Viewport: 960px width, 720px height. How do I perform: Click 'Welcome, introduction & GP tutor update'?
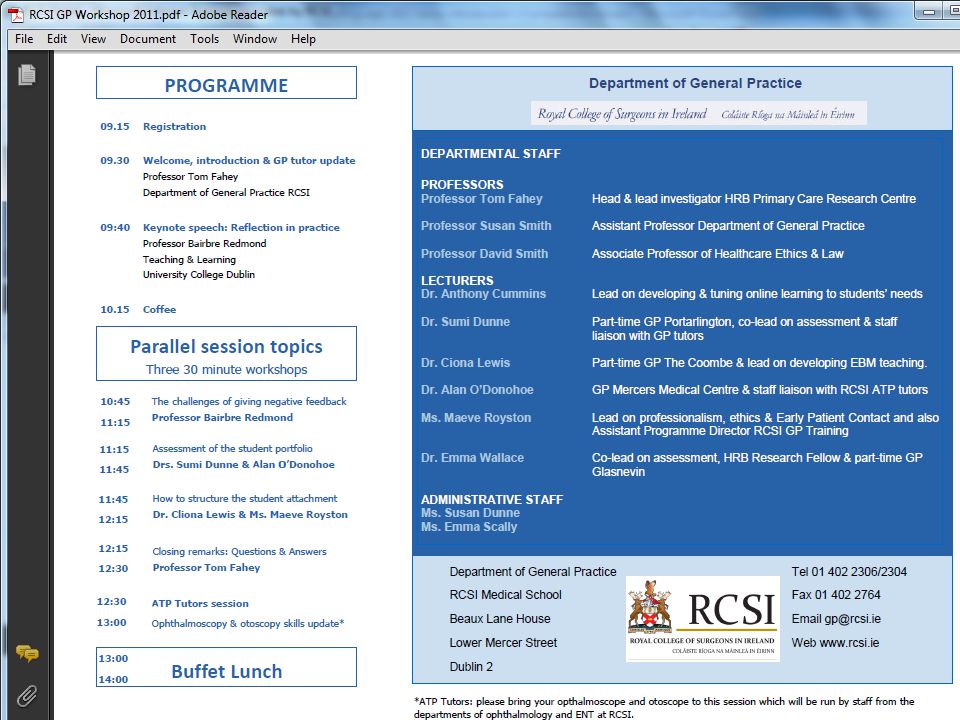coord(249,160)
